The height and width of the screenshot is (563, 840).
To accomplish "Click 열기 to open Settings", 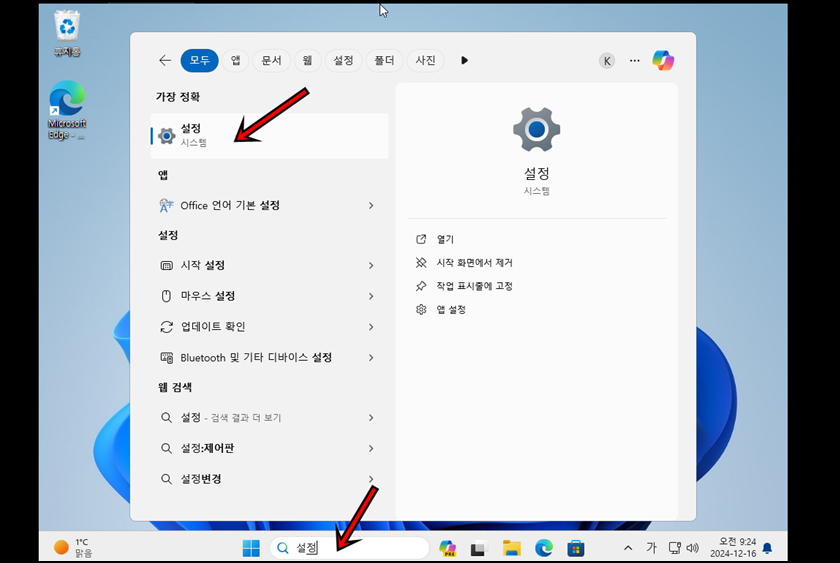I will click(445, 239).
